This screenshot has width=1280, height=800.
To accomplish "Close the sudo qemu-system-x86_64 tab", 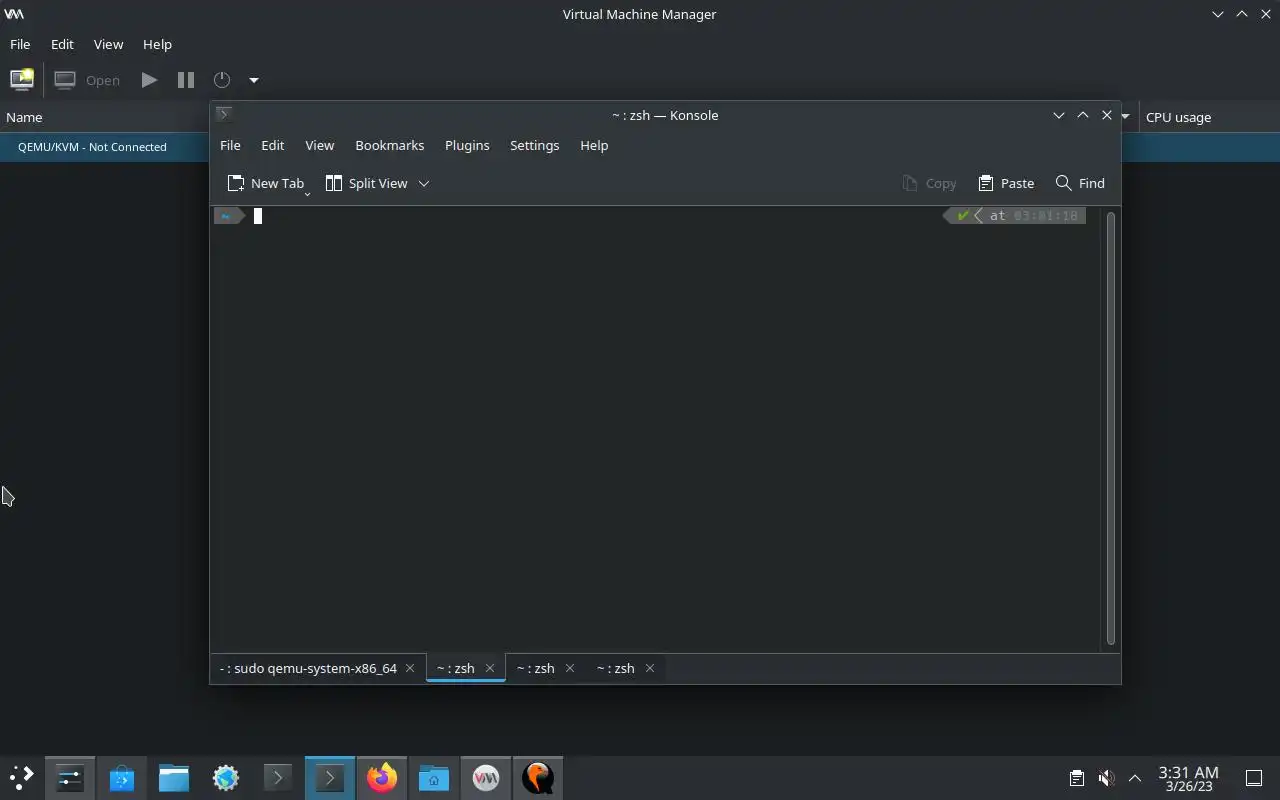I will 410,668.
